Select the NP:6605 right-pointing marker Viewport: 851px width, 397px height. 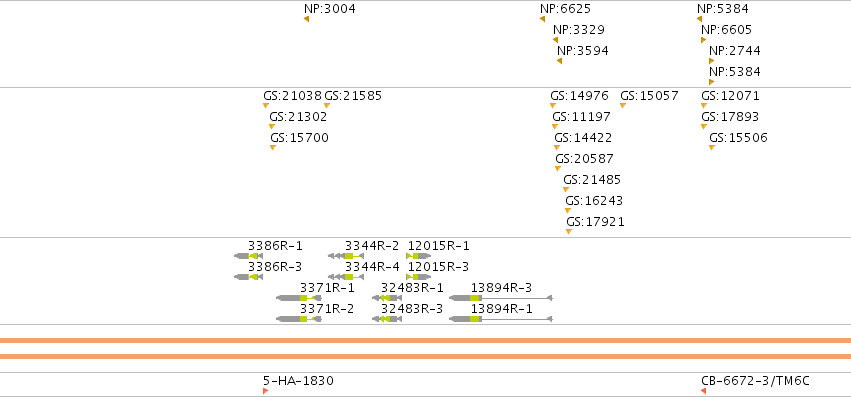point(703,40)
